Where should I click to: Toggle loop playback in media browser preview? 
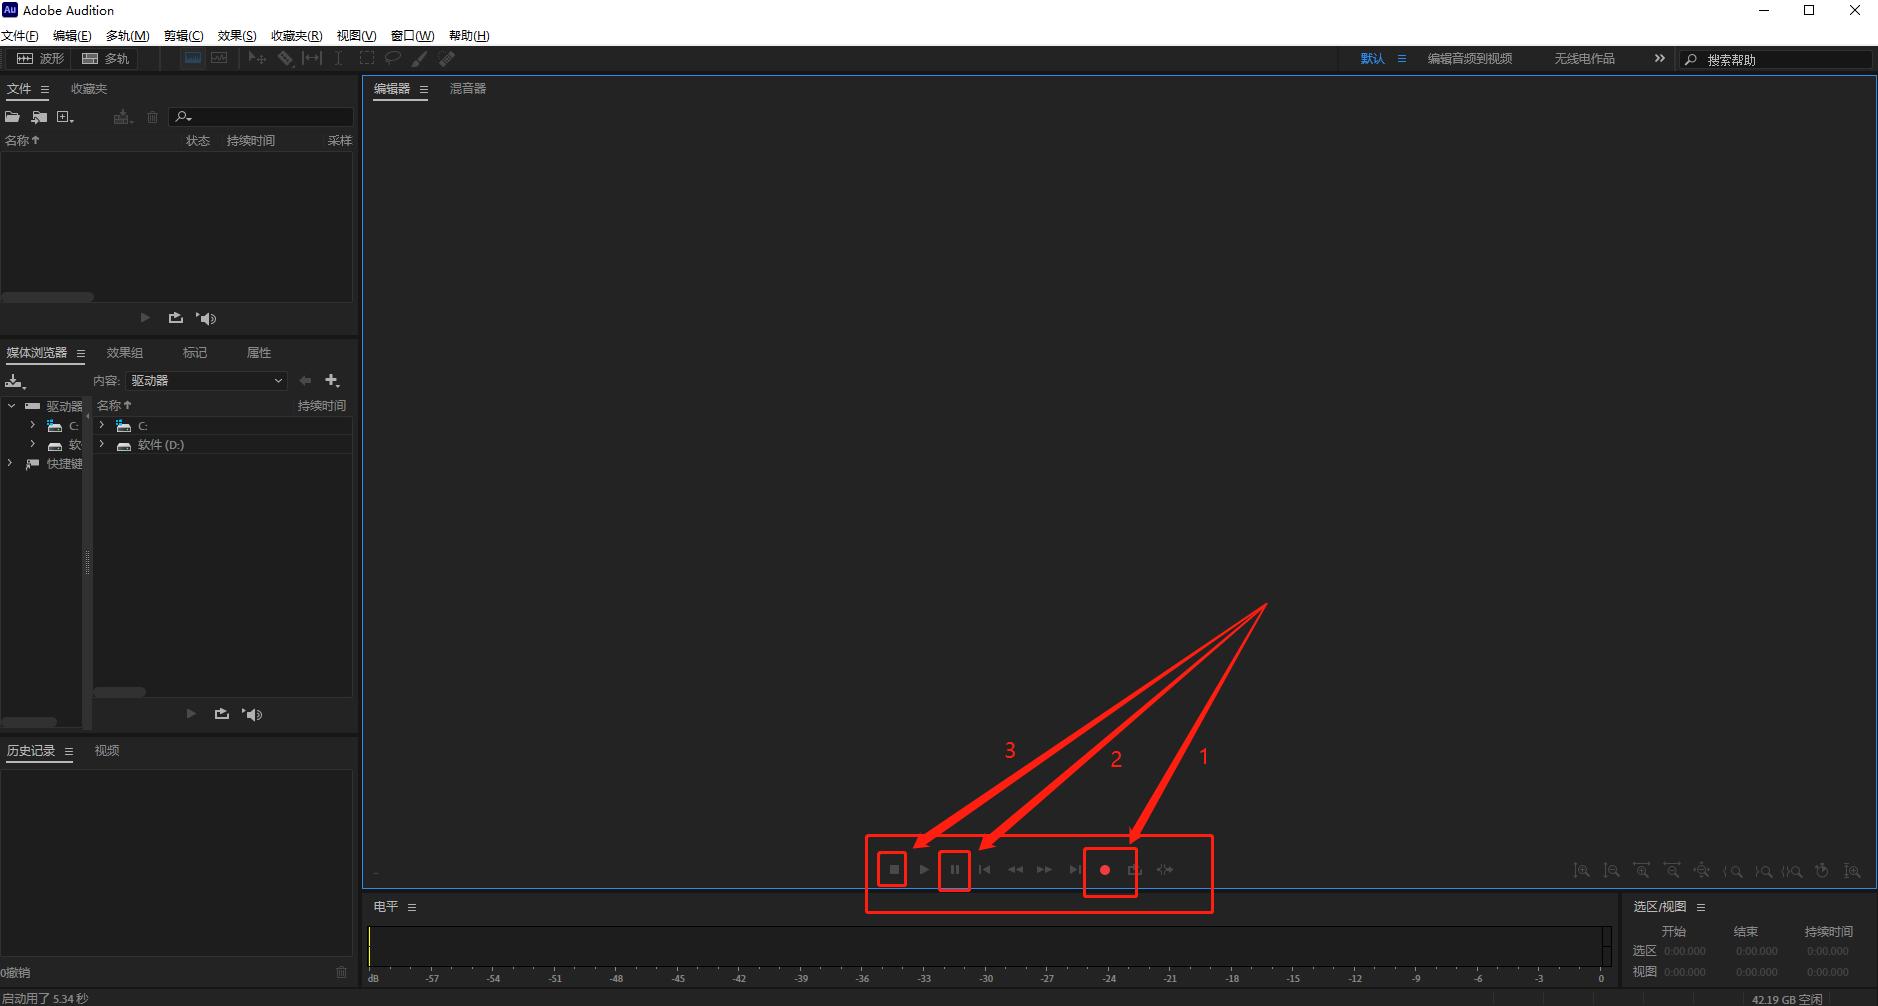pos(222,714)
